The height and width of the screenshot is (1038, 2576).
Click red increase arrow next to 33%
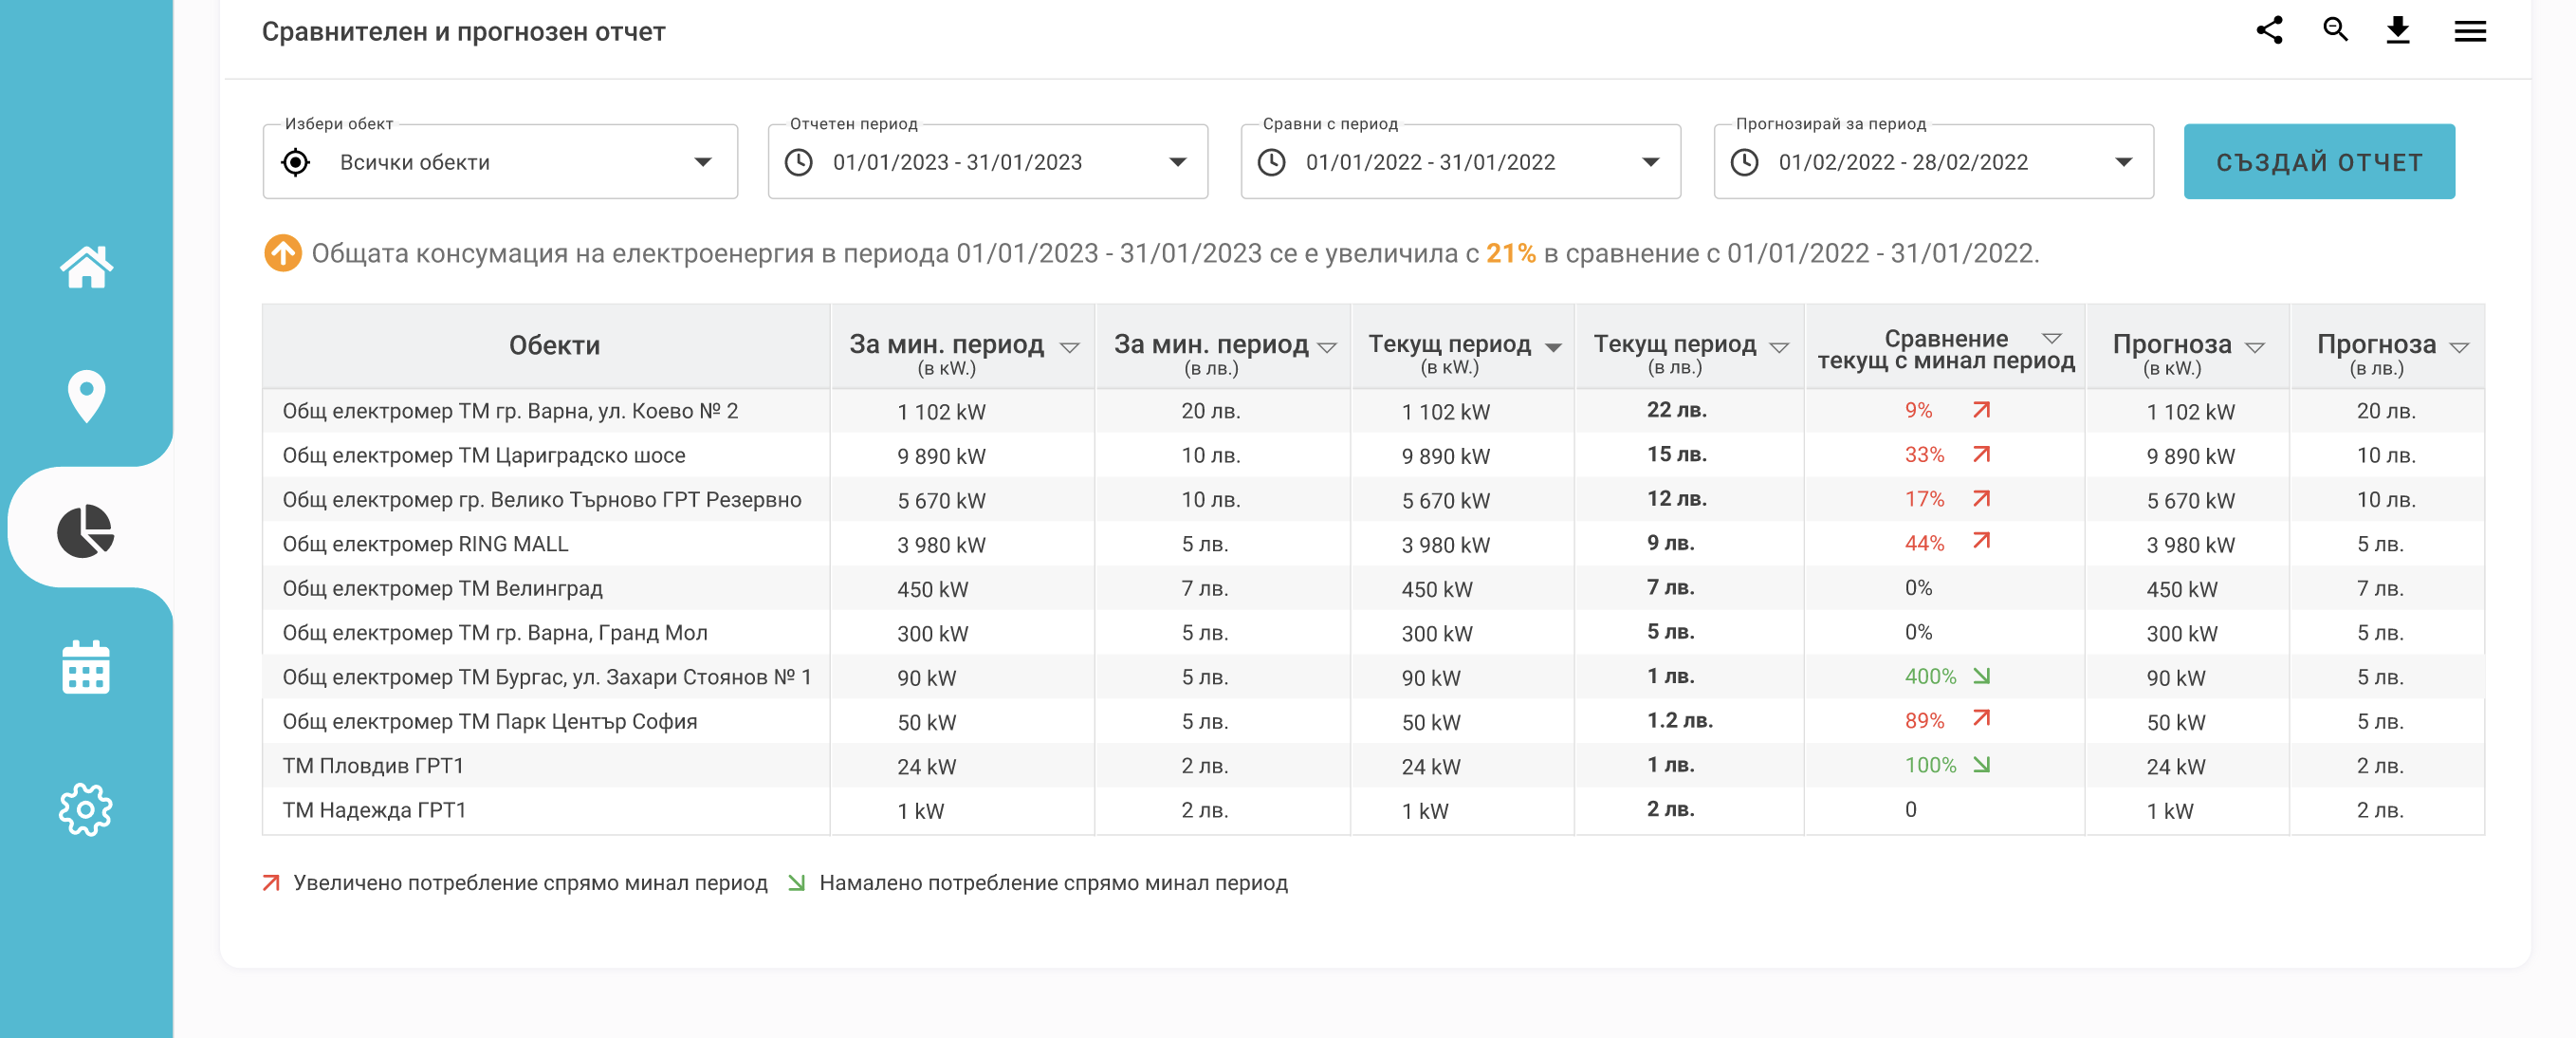(x=1981, y=454)
